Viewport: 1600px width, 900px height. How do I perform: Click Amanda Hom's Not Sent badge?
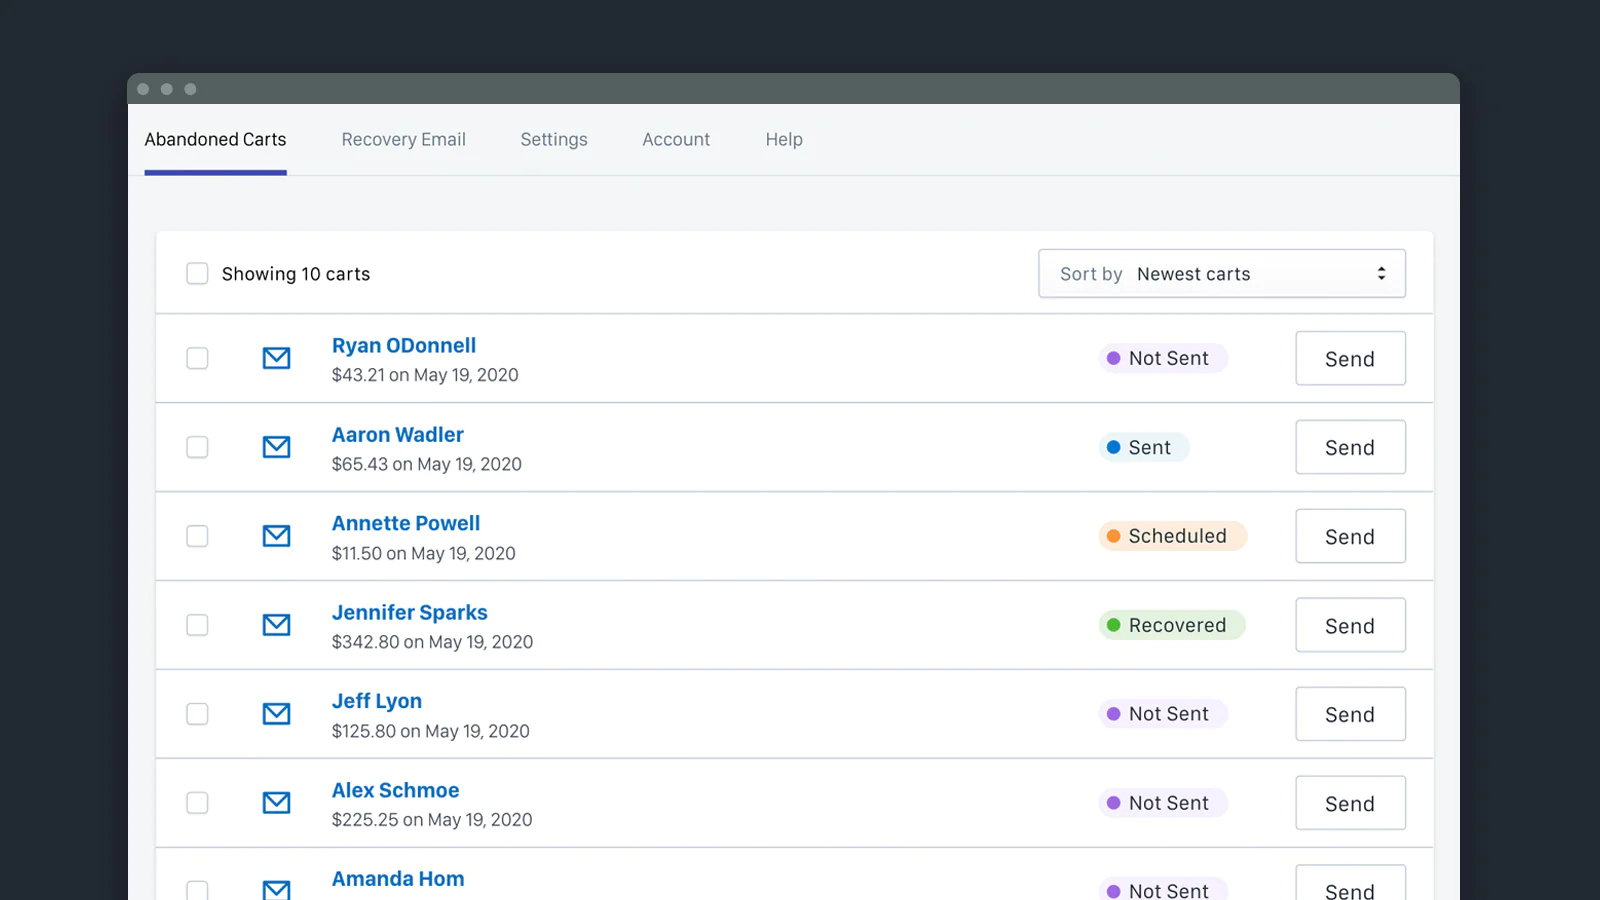[1163, 889]
